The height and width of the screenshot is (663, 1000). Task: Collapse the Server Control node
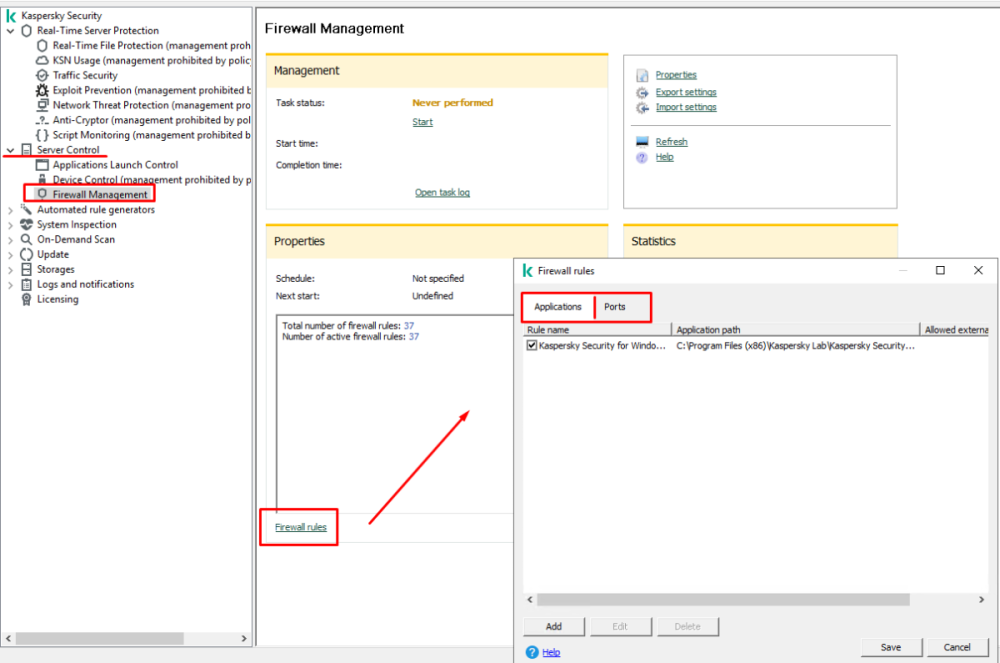10,150
